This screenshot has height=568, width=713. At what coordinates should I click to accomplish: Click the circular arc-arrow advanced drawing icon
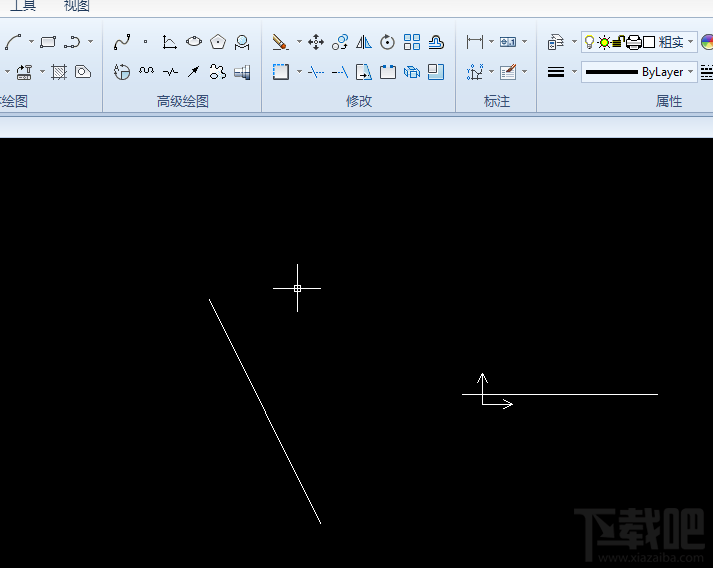[x=122, y=72]
